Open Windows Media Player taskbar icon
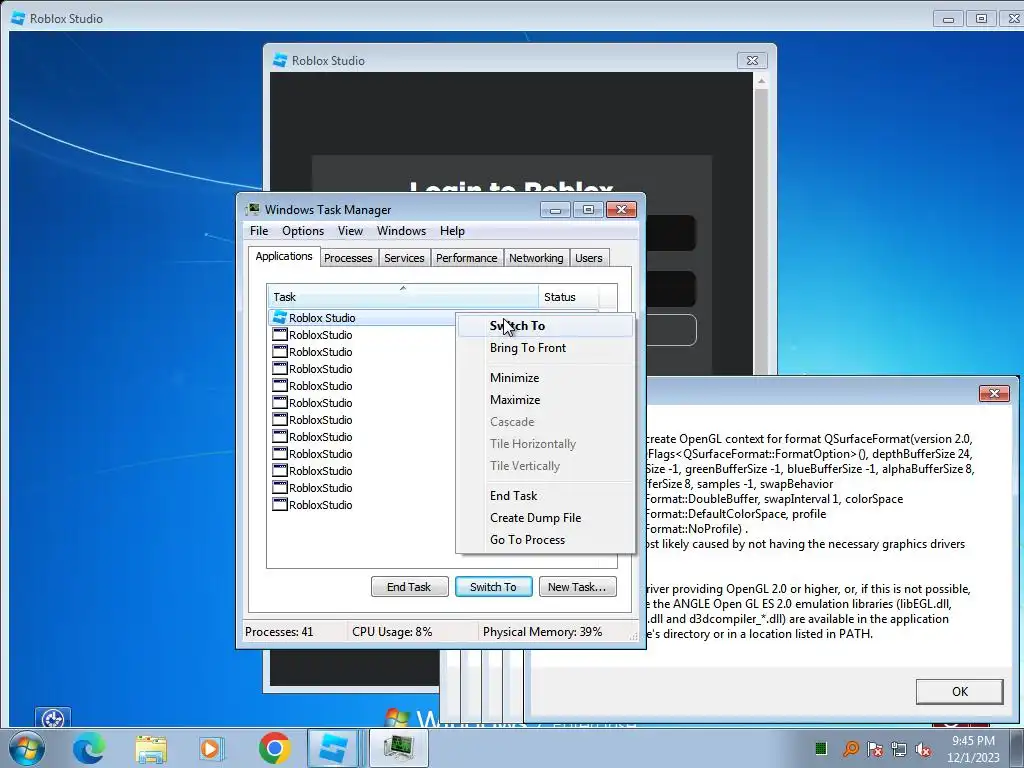The image size is (1024, 768). pos(212,748)
